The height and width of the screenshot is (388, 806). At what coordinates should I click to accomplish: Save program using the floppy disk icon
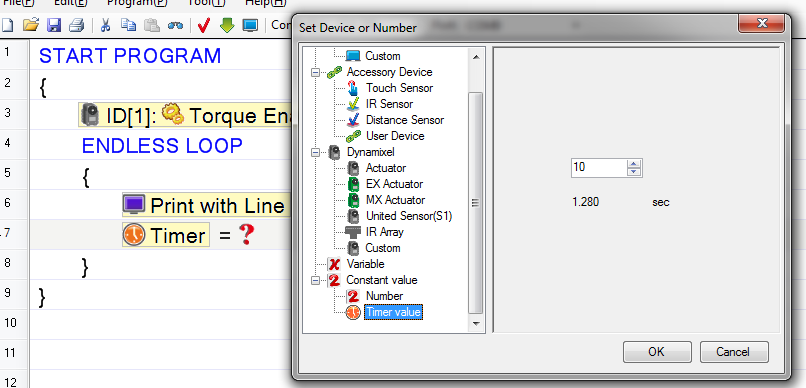pyautogui.click(x=54, y=25)
